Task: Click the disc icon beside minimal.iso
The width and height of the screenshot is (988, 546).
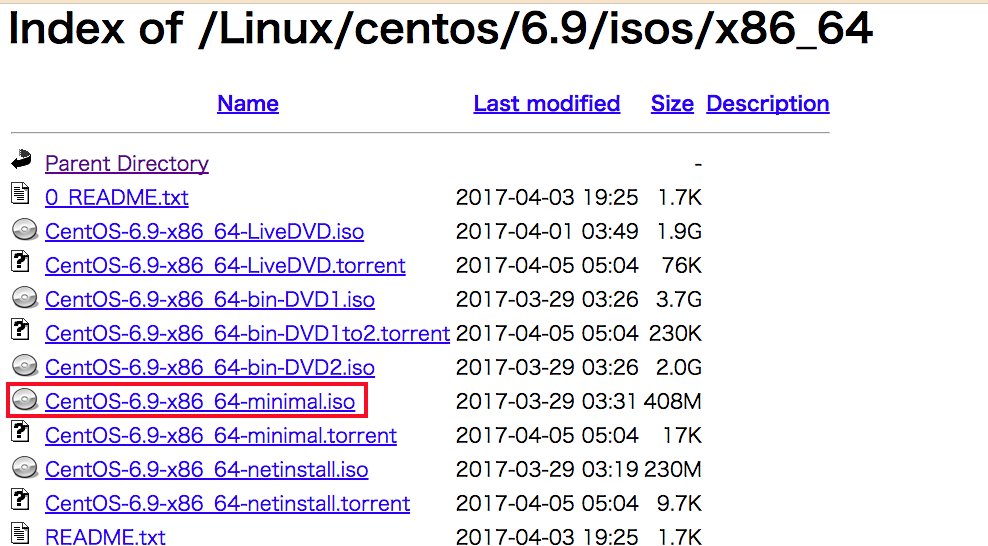Action: tap(25, 399)
